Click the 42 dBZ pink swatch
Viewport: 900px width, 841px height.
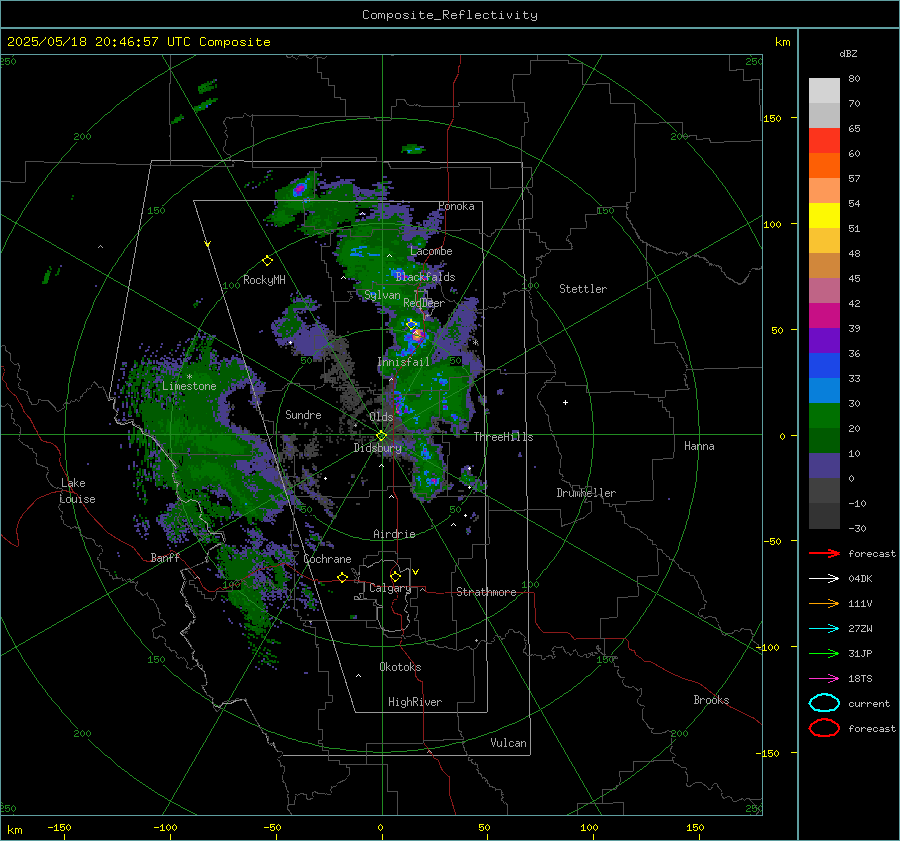coord(824,290)
